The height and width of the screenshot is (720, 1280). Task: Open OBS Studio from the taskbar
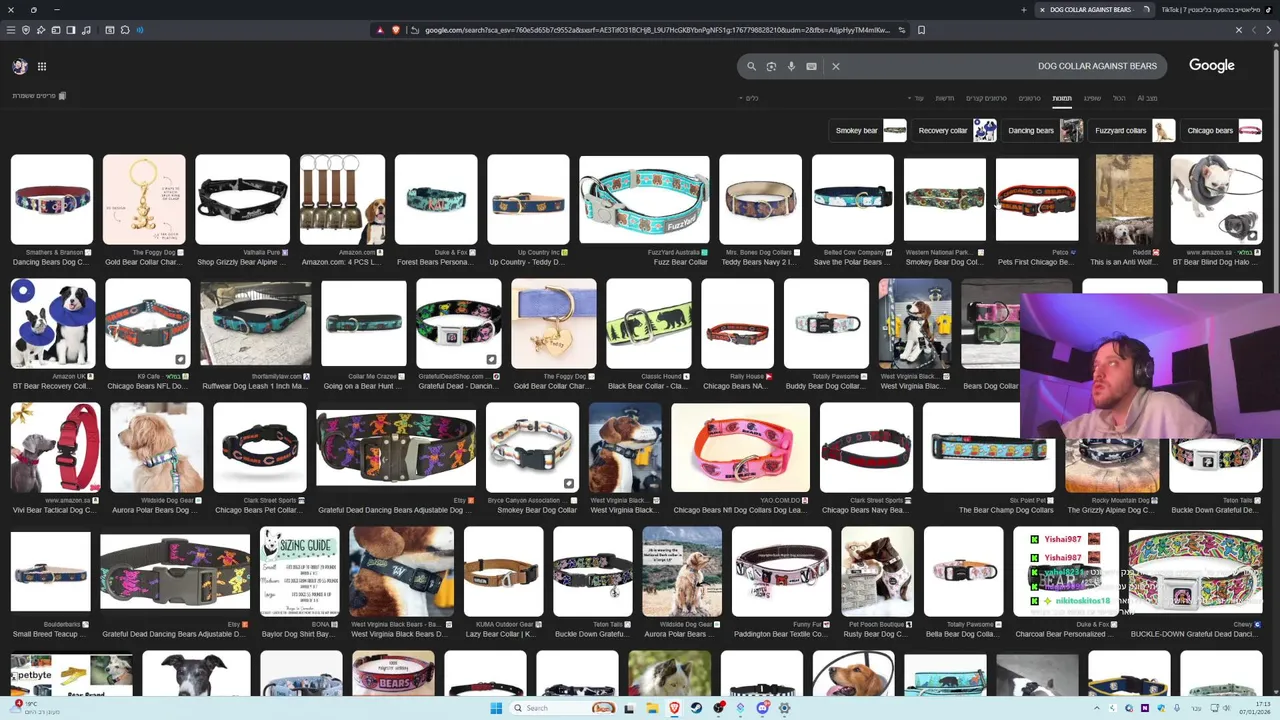click(718, 708)
